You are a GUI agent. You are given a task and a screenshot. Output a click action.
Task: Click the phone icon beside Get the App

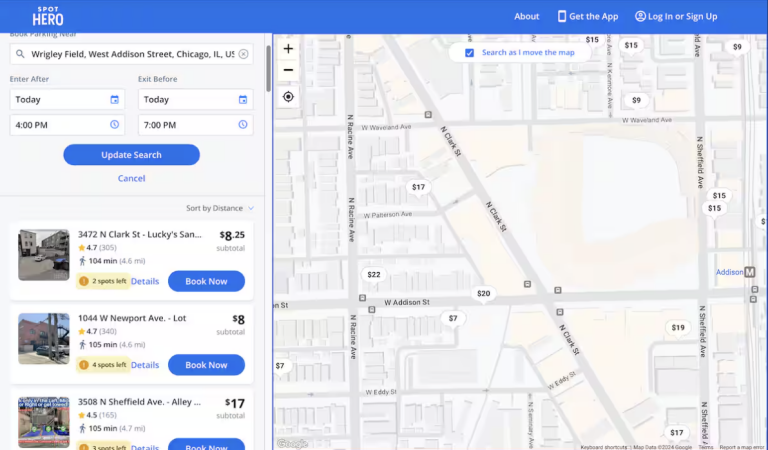(562, 16)
